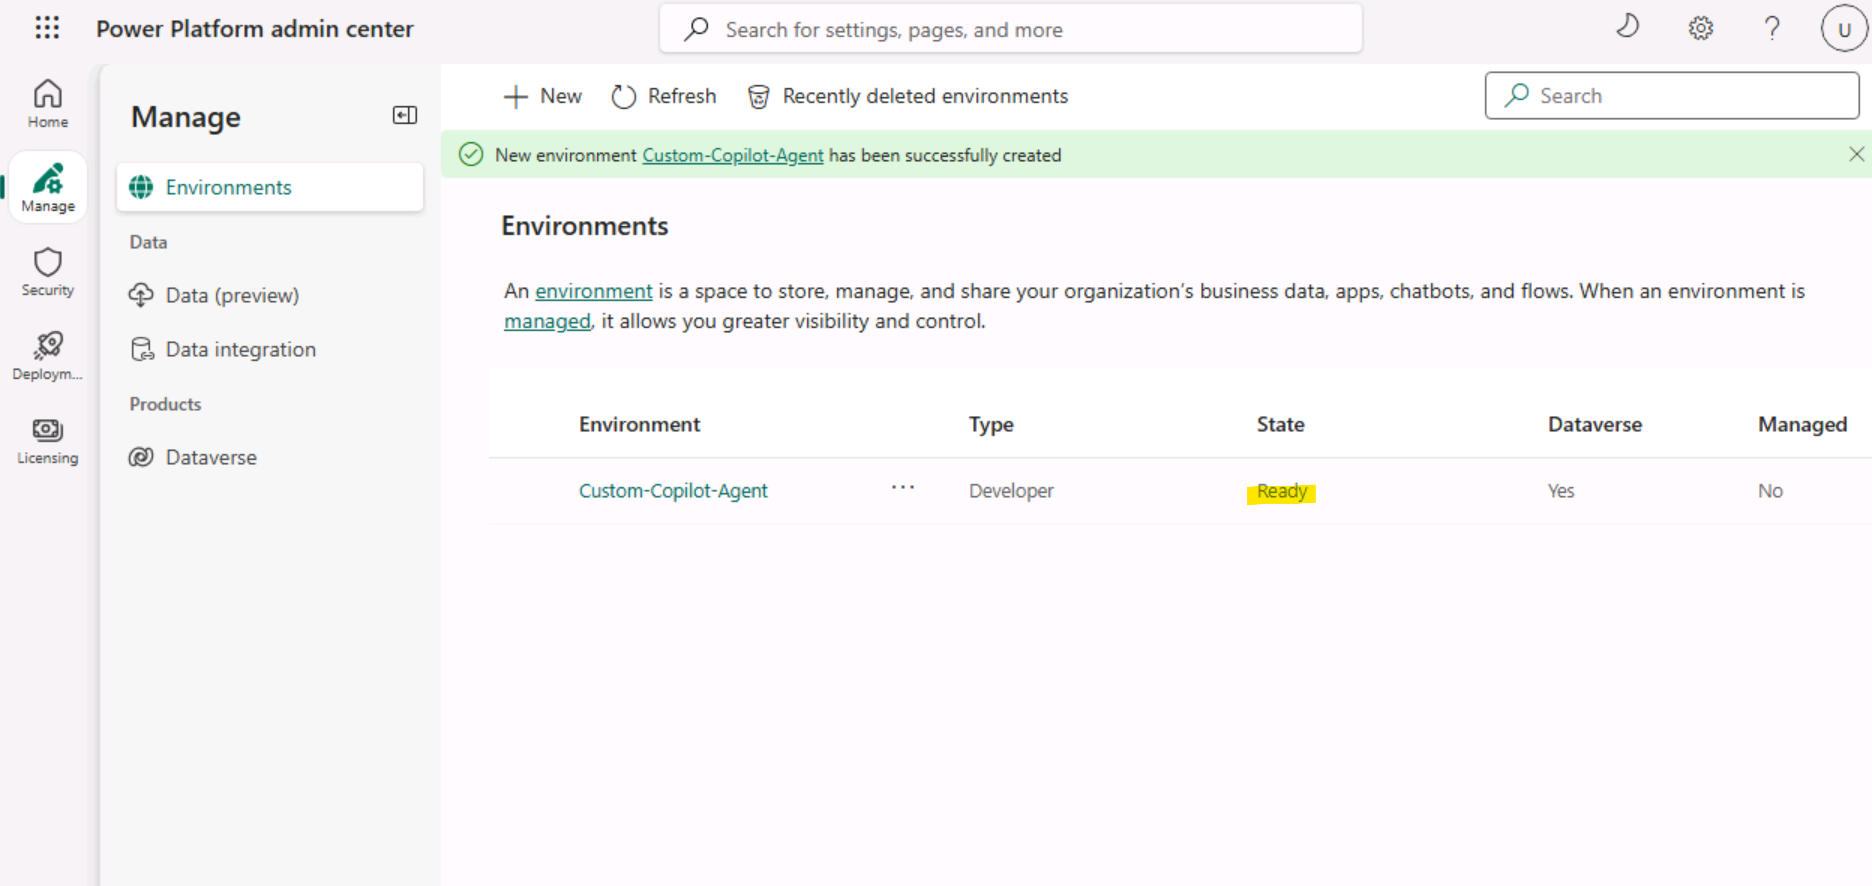Viewport: 1872px width, 886px height.
Task: Open the help question mark icon
Action: coord(1771,28)
